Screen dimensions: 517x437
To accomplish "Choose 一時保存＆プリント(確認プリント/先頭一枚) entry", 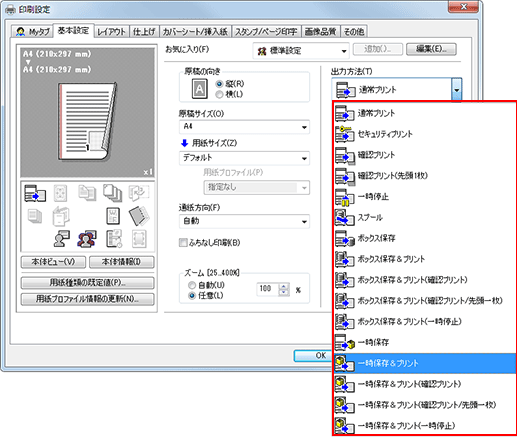I will click(x=425, y=405).
